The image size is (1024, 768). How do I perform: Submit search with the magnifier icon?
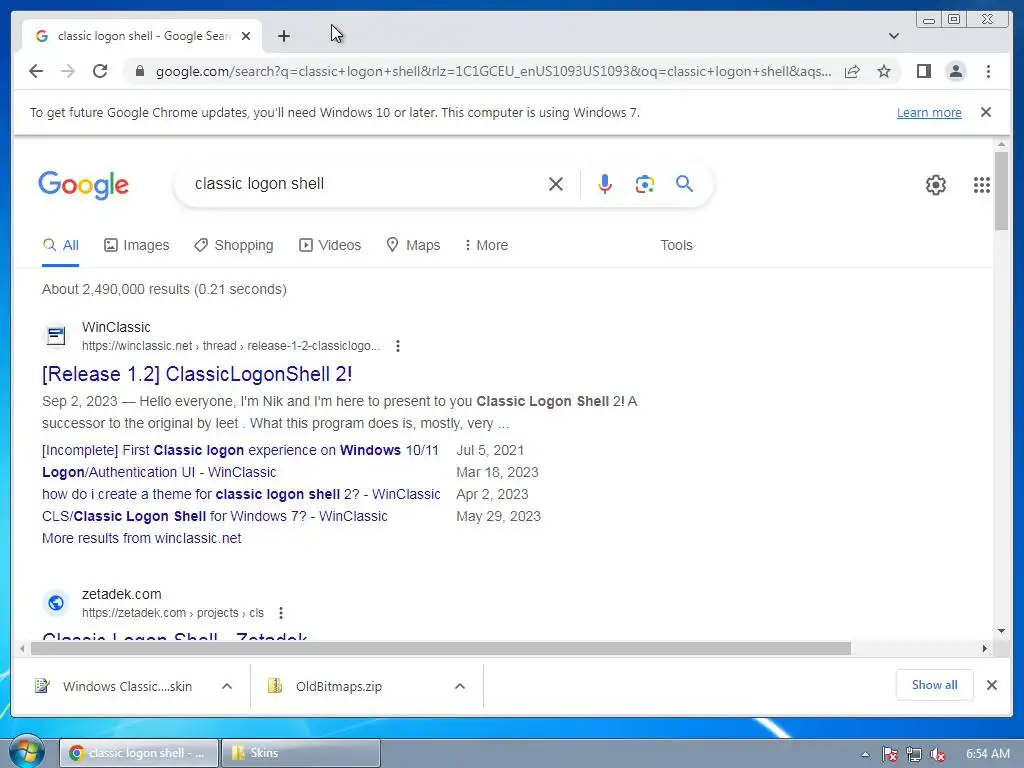(684, 184)
